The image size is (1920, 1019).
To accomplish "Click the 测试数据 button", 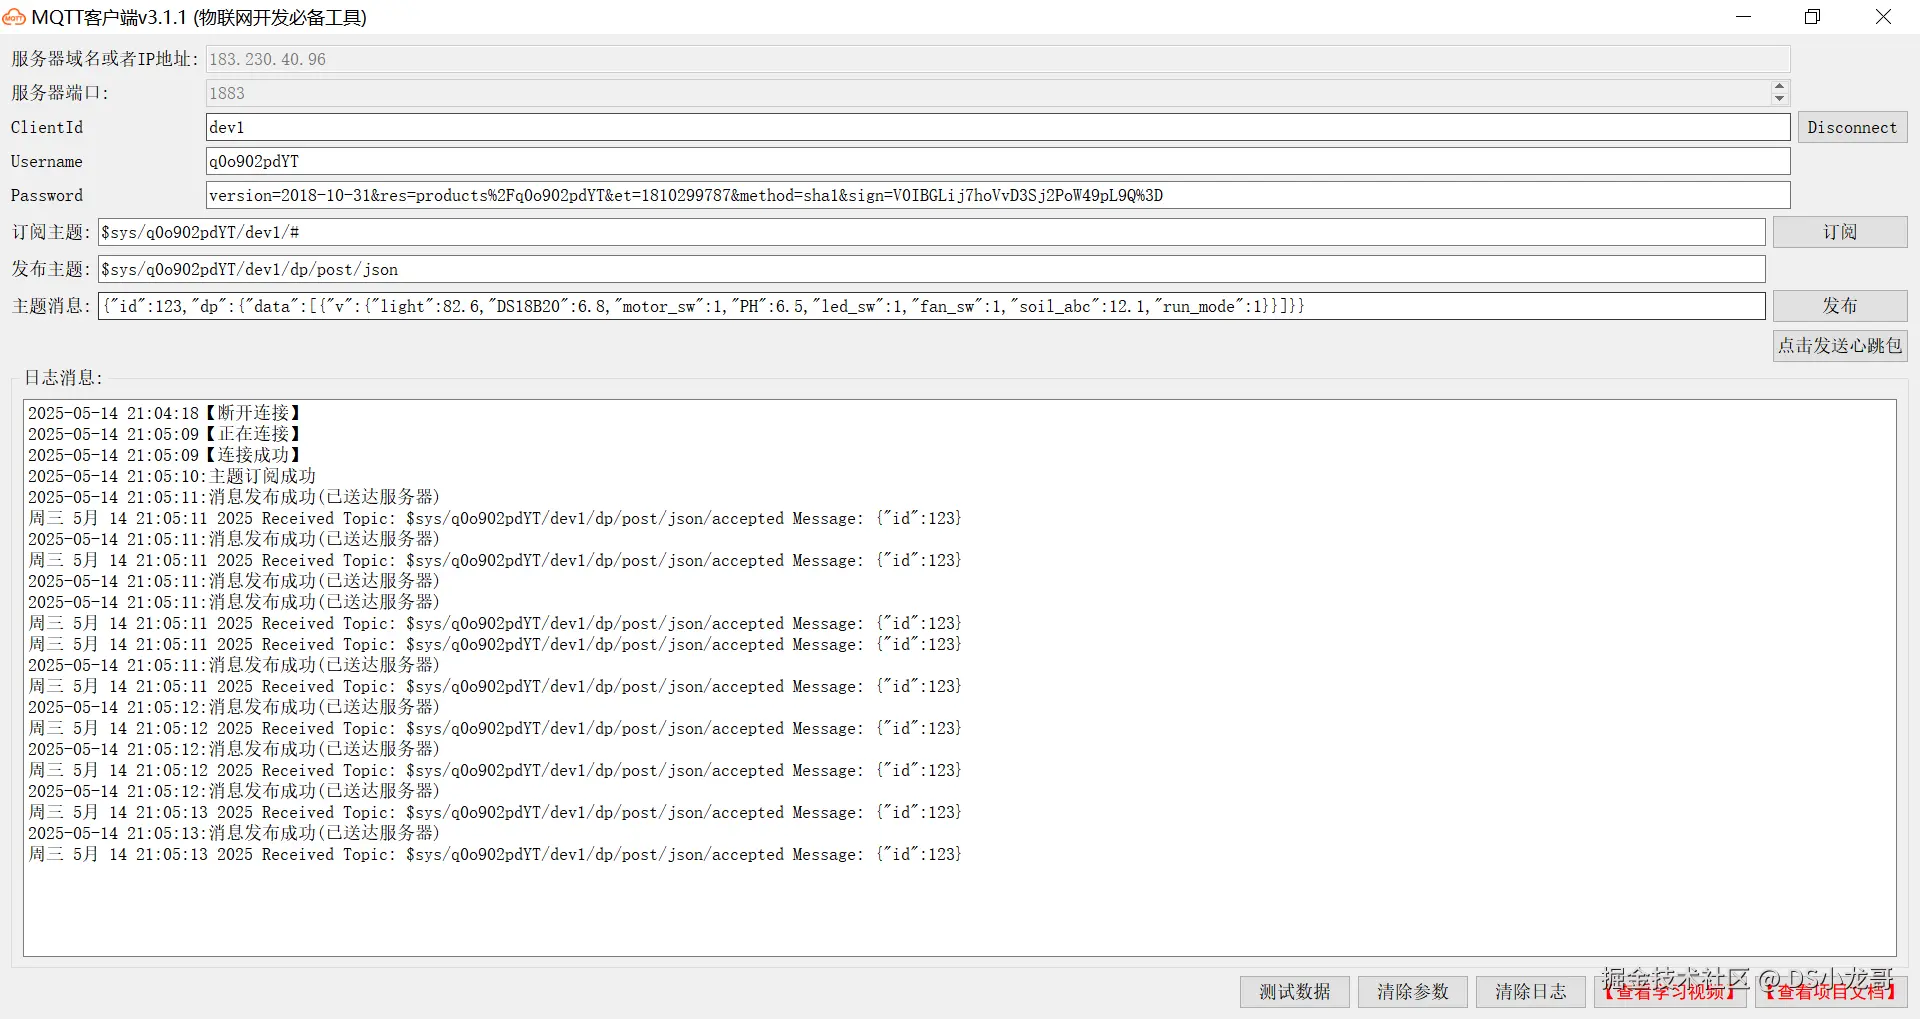I will 1295,992.
